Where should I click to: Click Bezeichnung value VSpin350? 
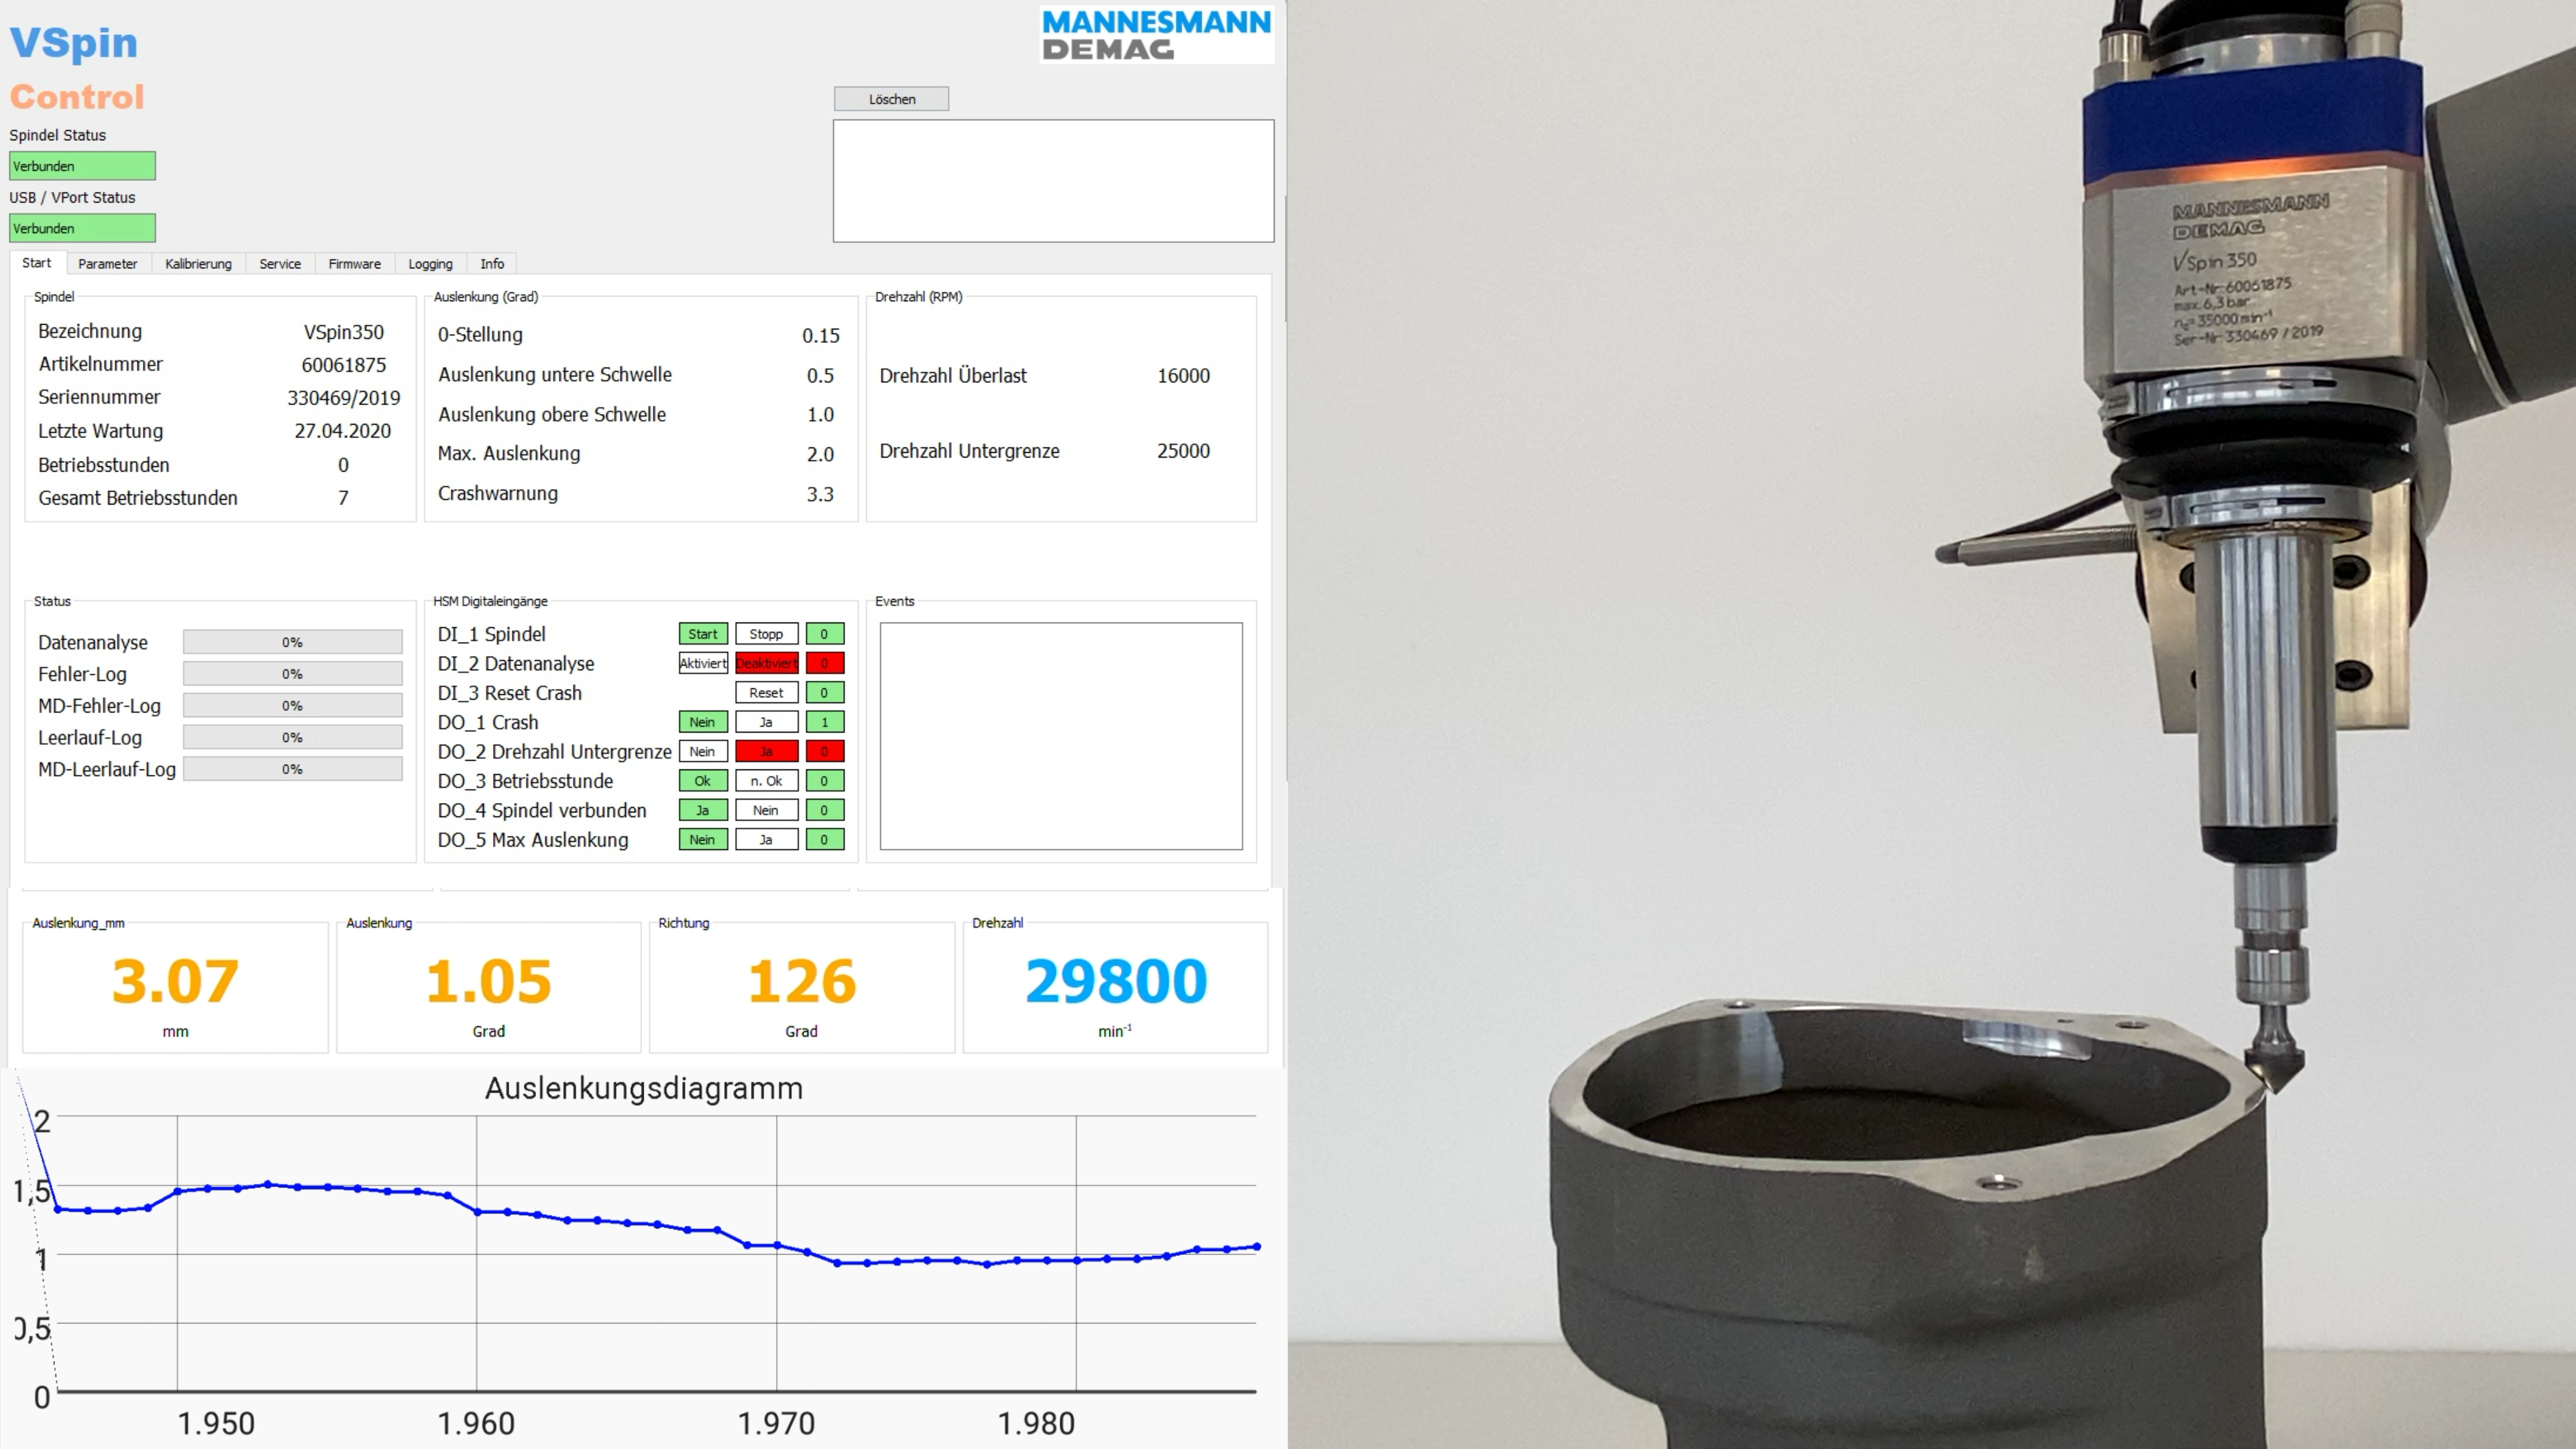pyautogui.click(x=344, y=332)
